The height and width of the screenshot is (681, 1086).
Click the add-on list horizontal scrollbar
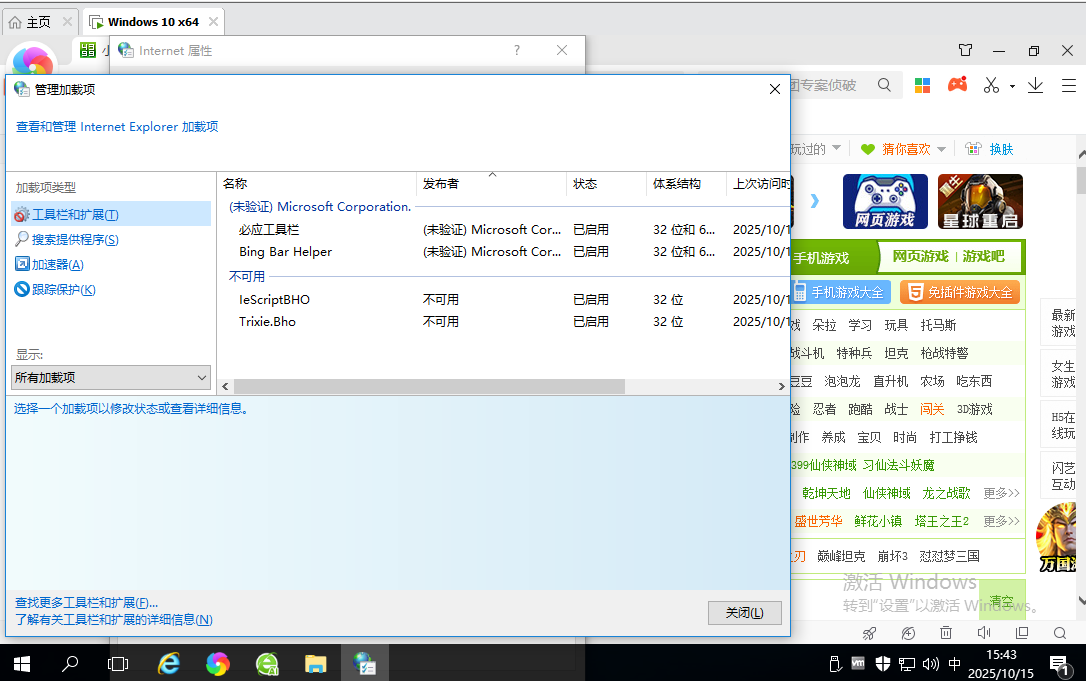[430, 386]
